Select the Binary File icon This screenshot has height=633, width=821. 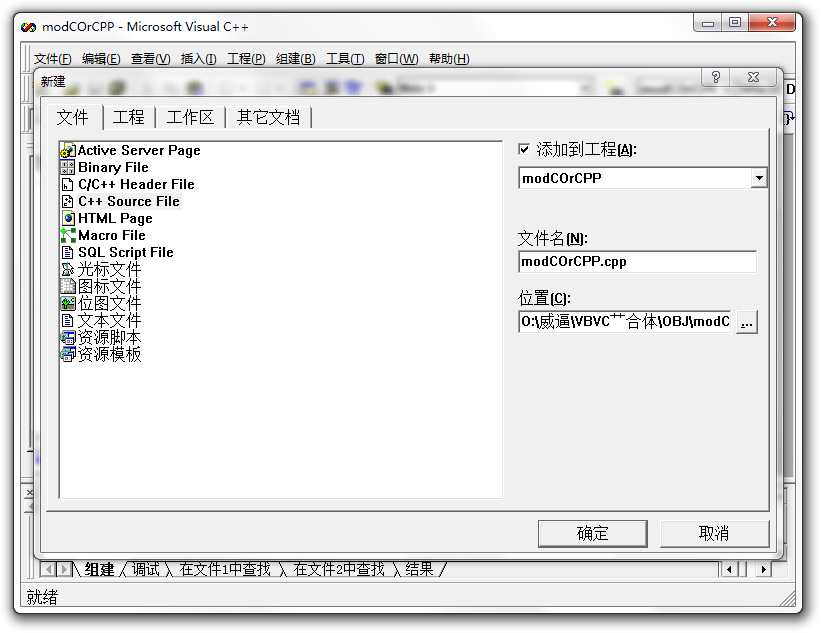pos(68,168)
